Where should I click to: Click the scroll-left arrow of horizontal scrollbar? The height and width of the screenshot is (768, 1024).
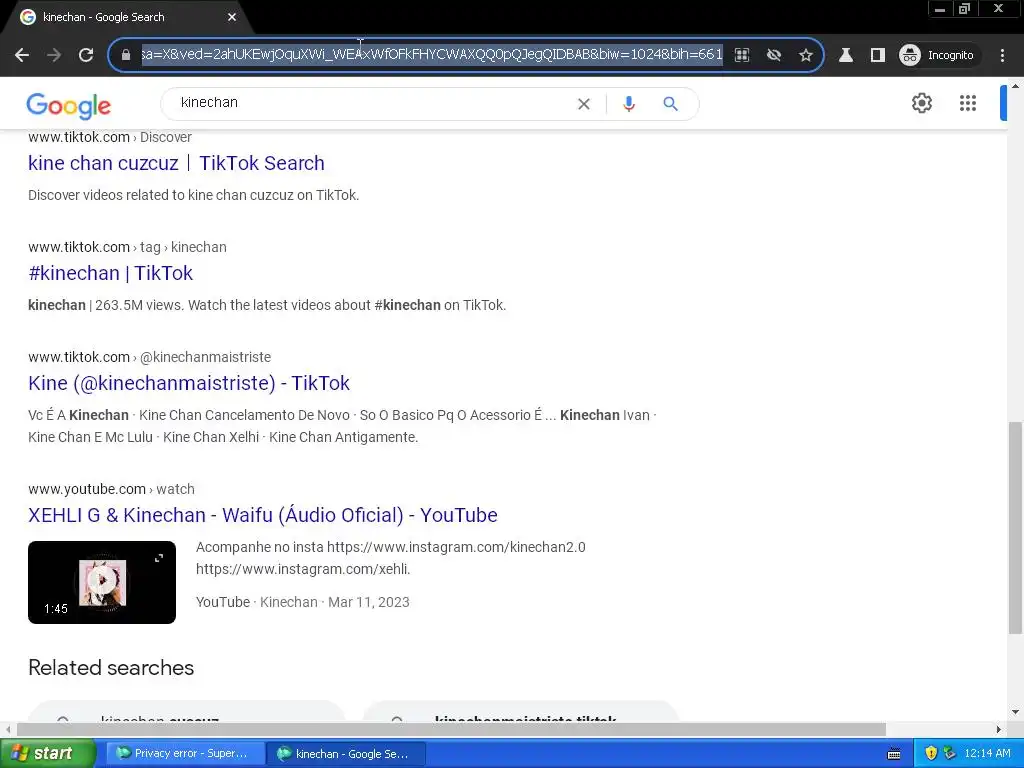pos(8,729)
